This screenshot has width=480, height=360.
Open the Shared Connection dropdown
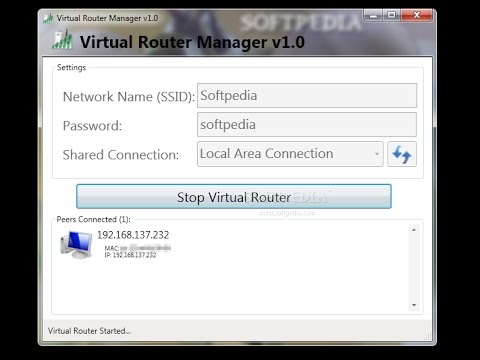point(290,154)
